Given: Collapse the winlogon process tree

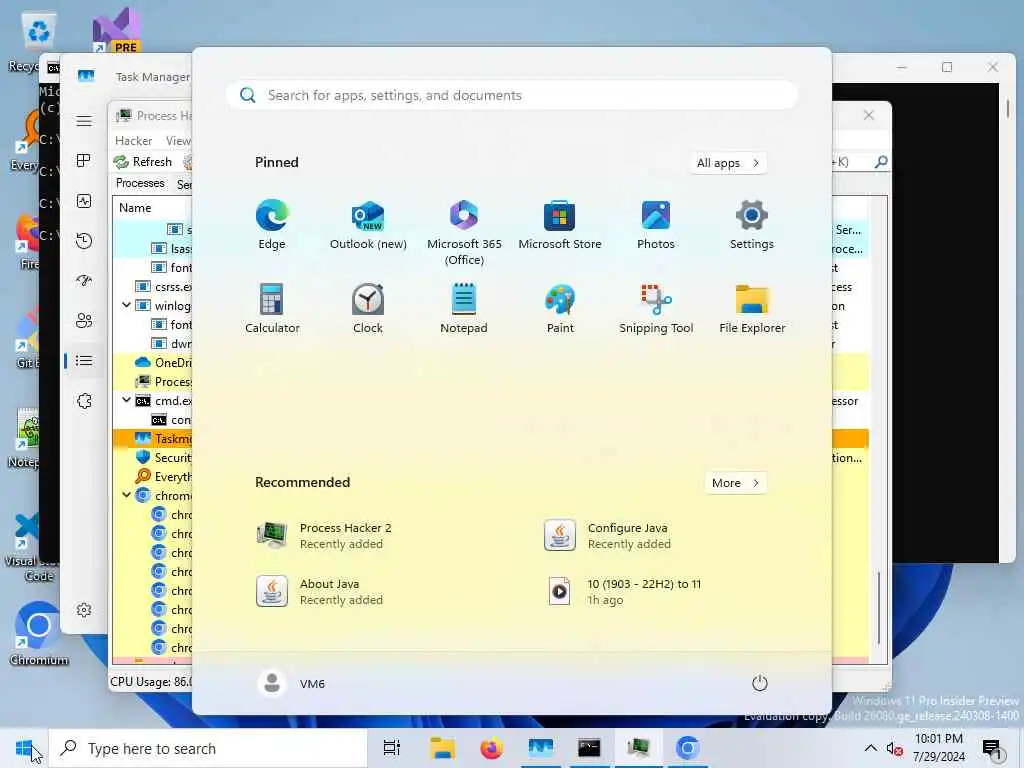Looking at the screenshot, I should coord(126,305).
